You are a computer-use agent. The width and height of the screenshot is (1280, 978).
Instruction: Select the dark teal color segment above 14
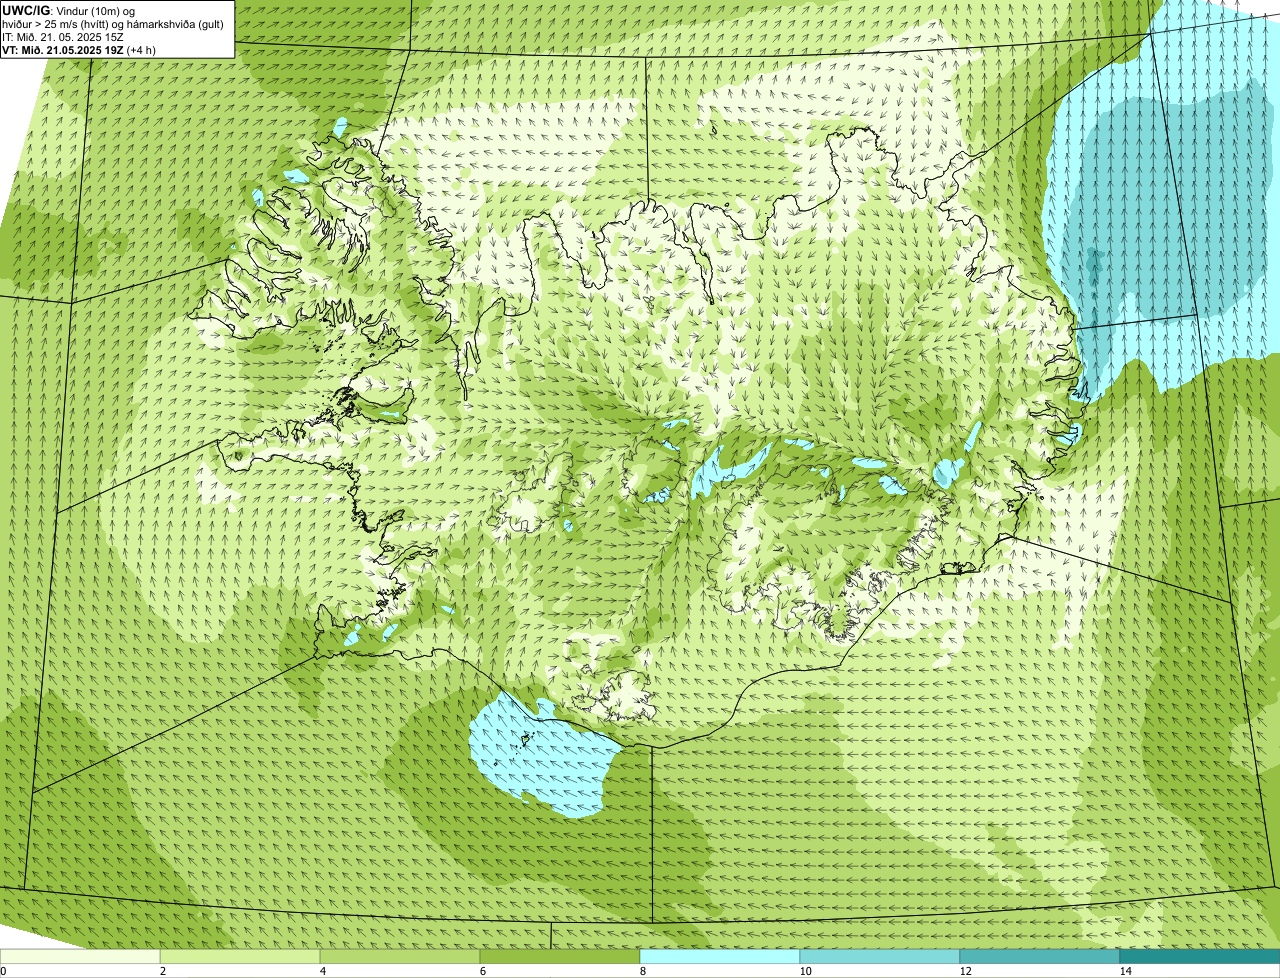click(1200, 956)
